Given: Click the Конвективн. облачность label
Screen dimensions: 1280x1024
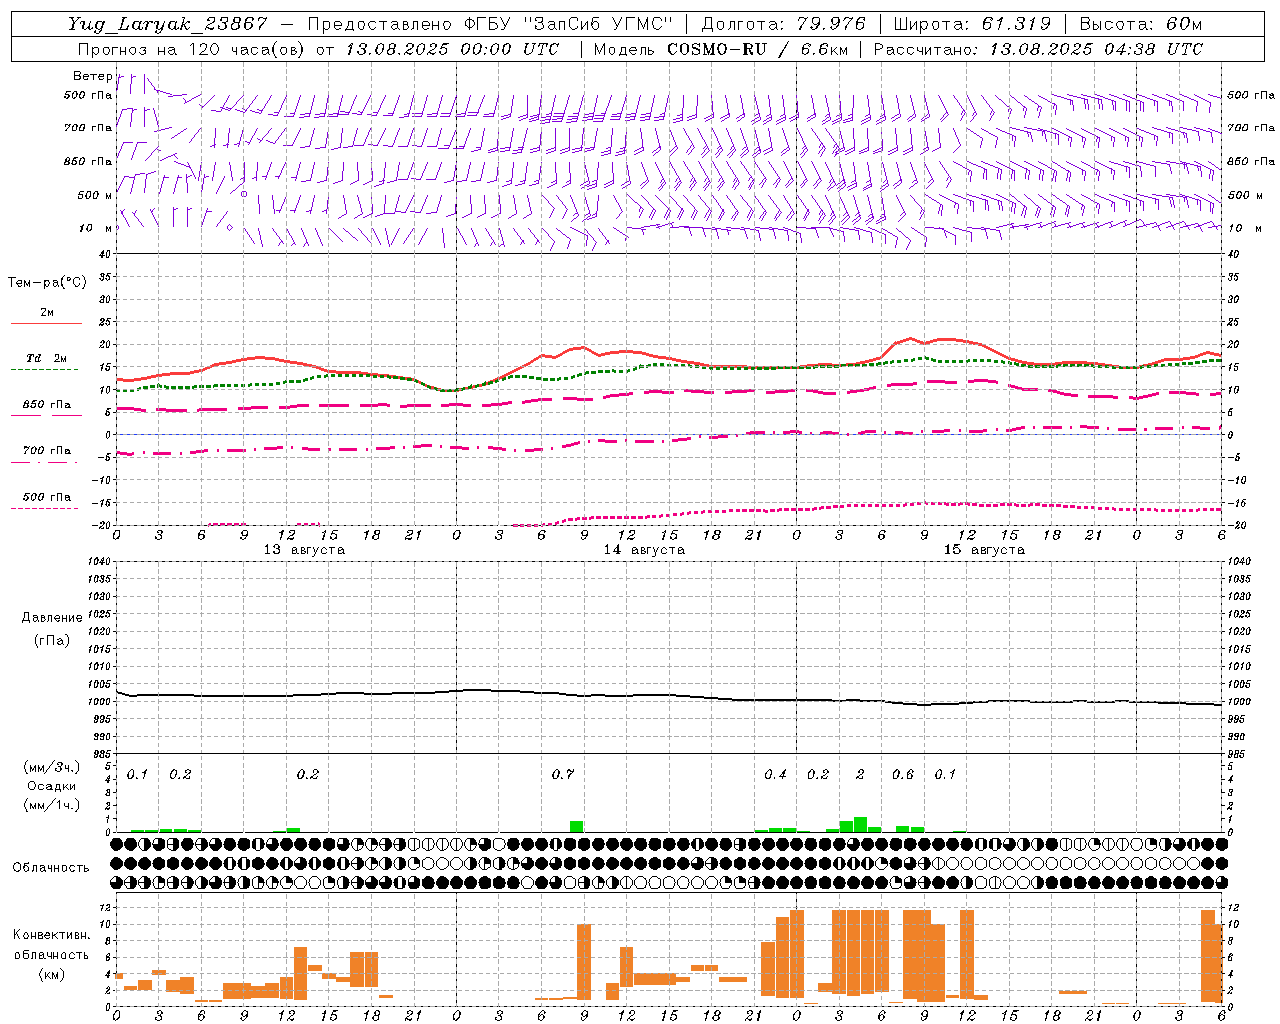Looking at the screenshot, I should pyautogui.click(x=52, y=945).
